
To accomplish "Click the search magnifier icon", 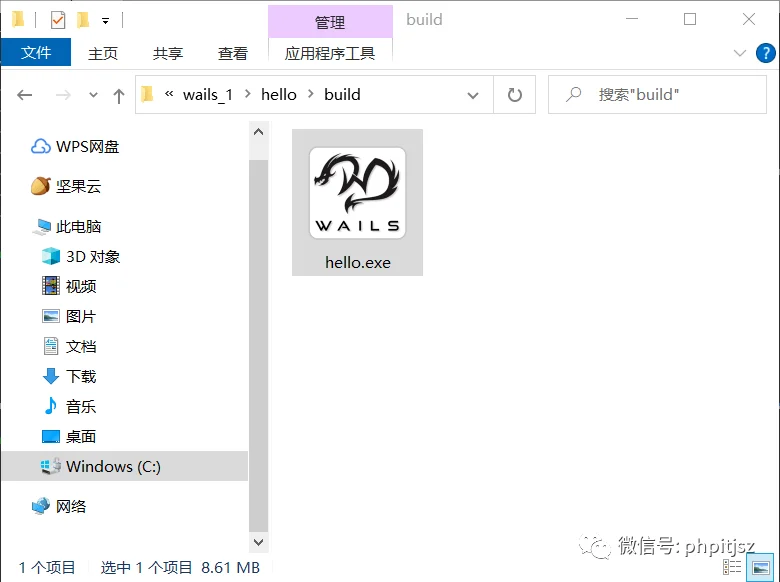I will [x=573, y=94].
